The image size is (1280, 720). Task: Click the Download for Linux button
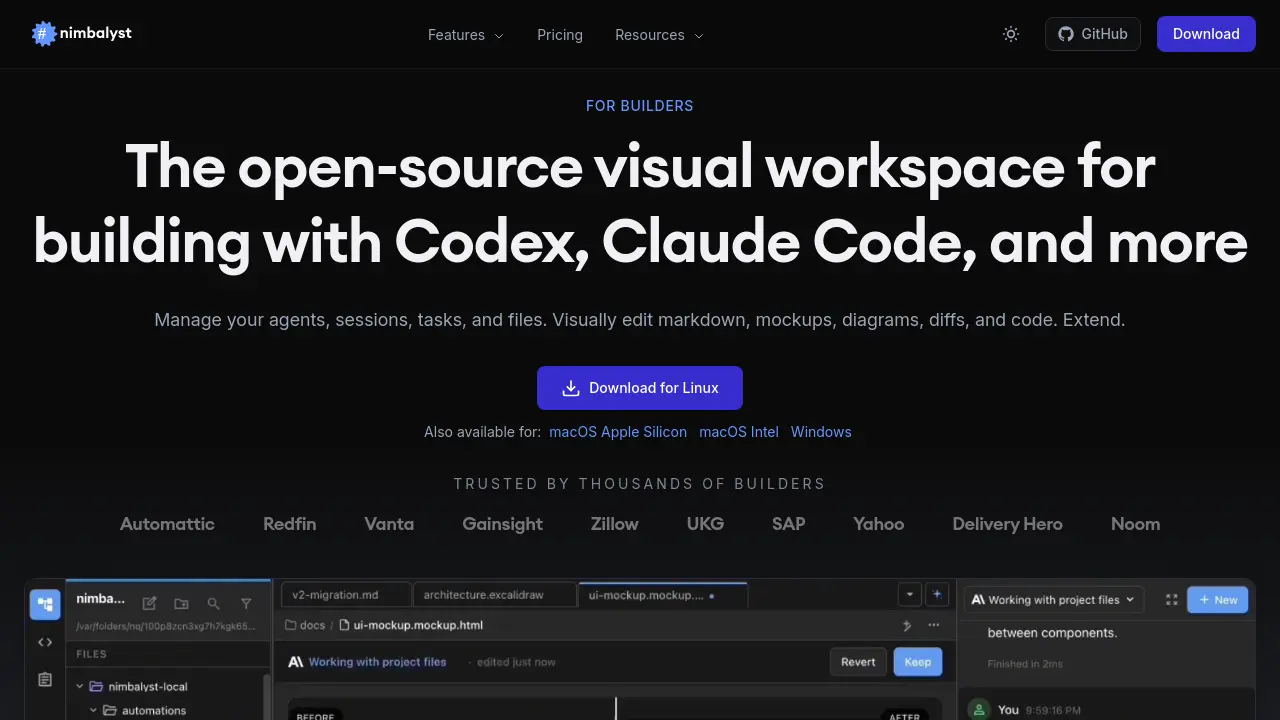[x=640, y=388]
